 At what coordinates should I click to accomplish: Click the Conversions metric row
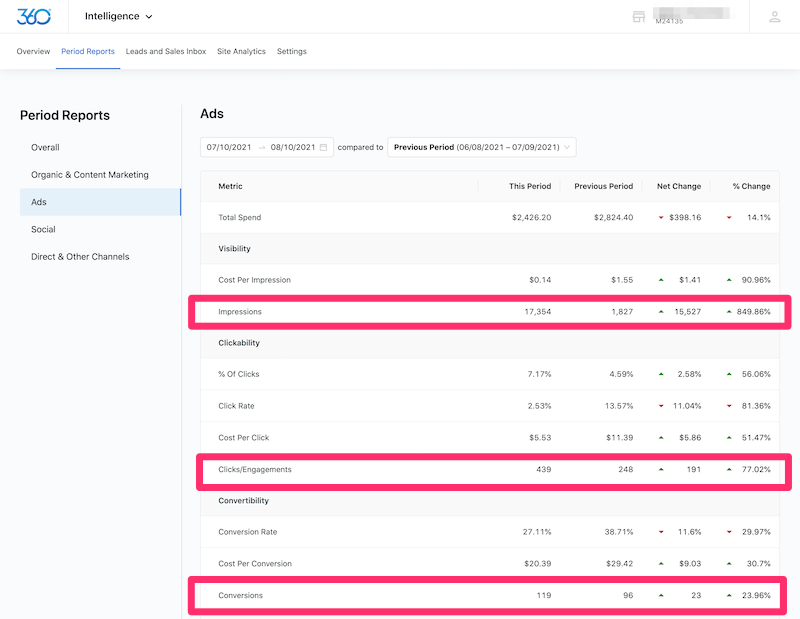(490, 594)
